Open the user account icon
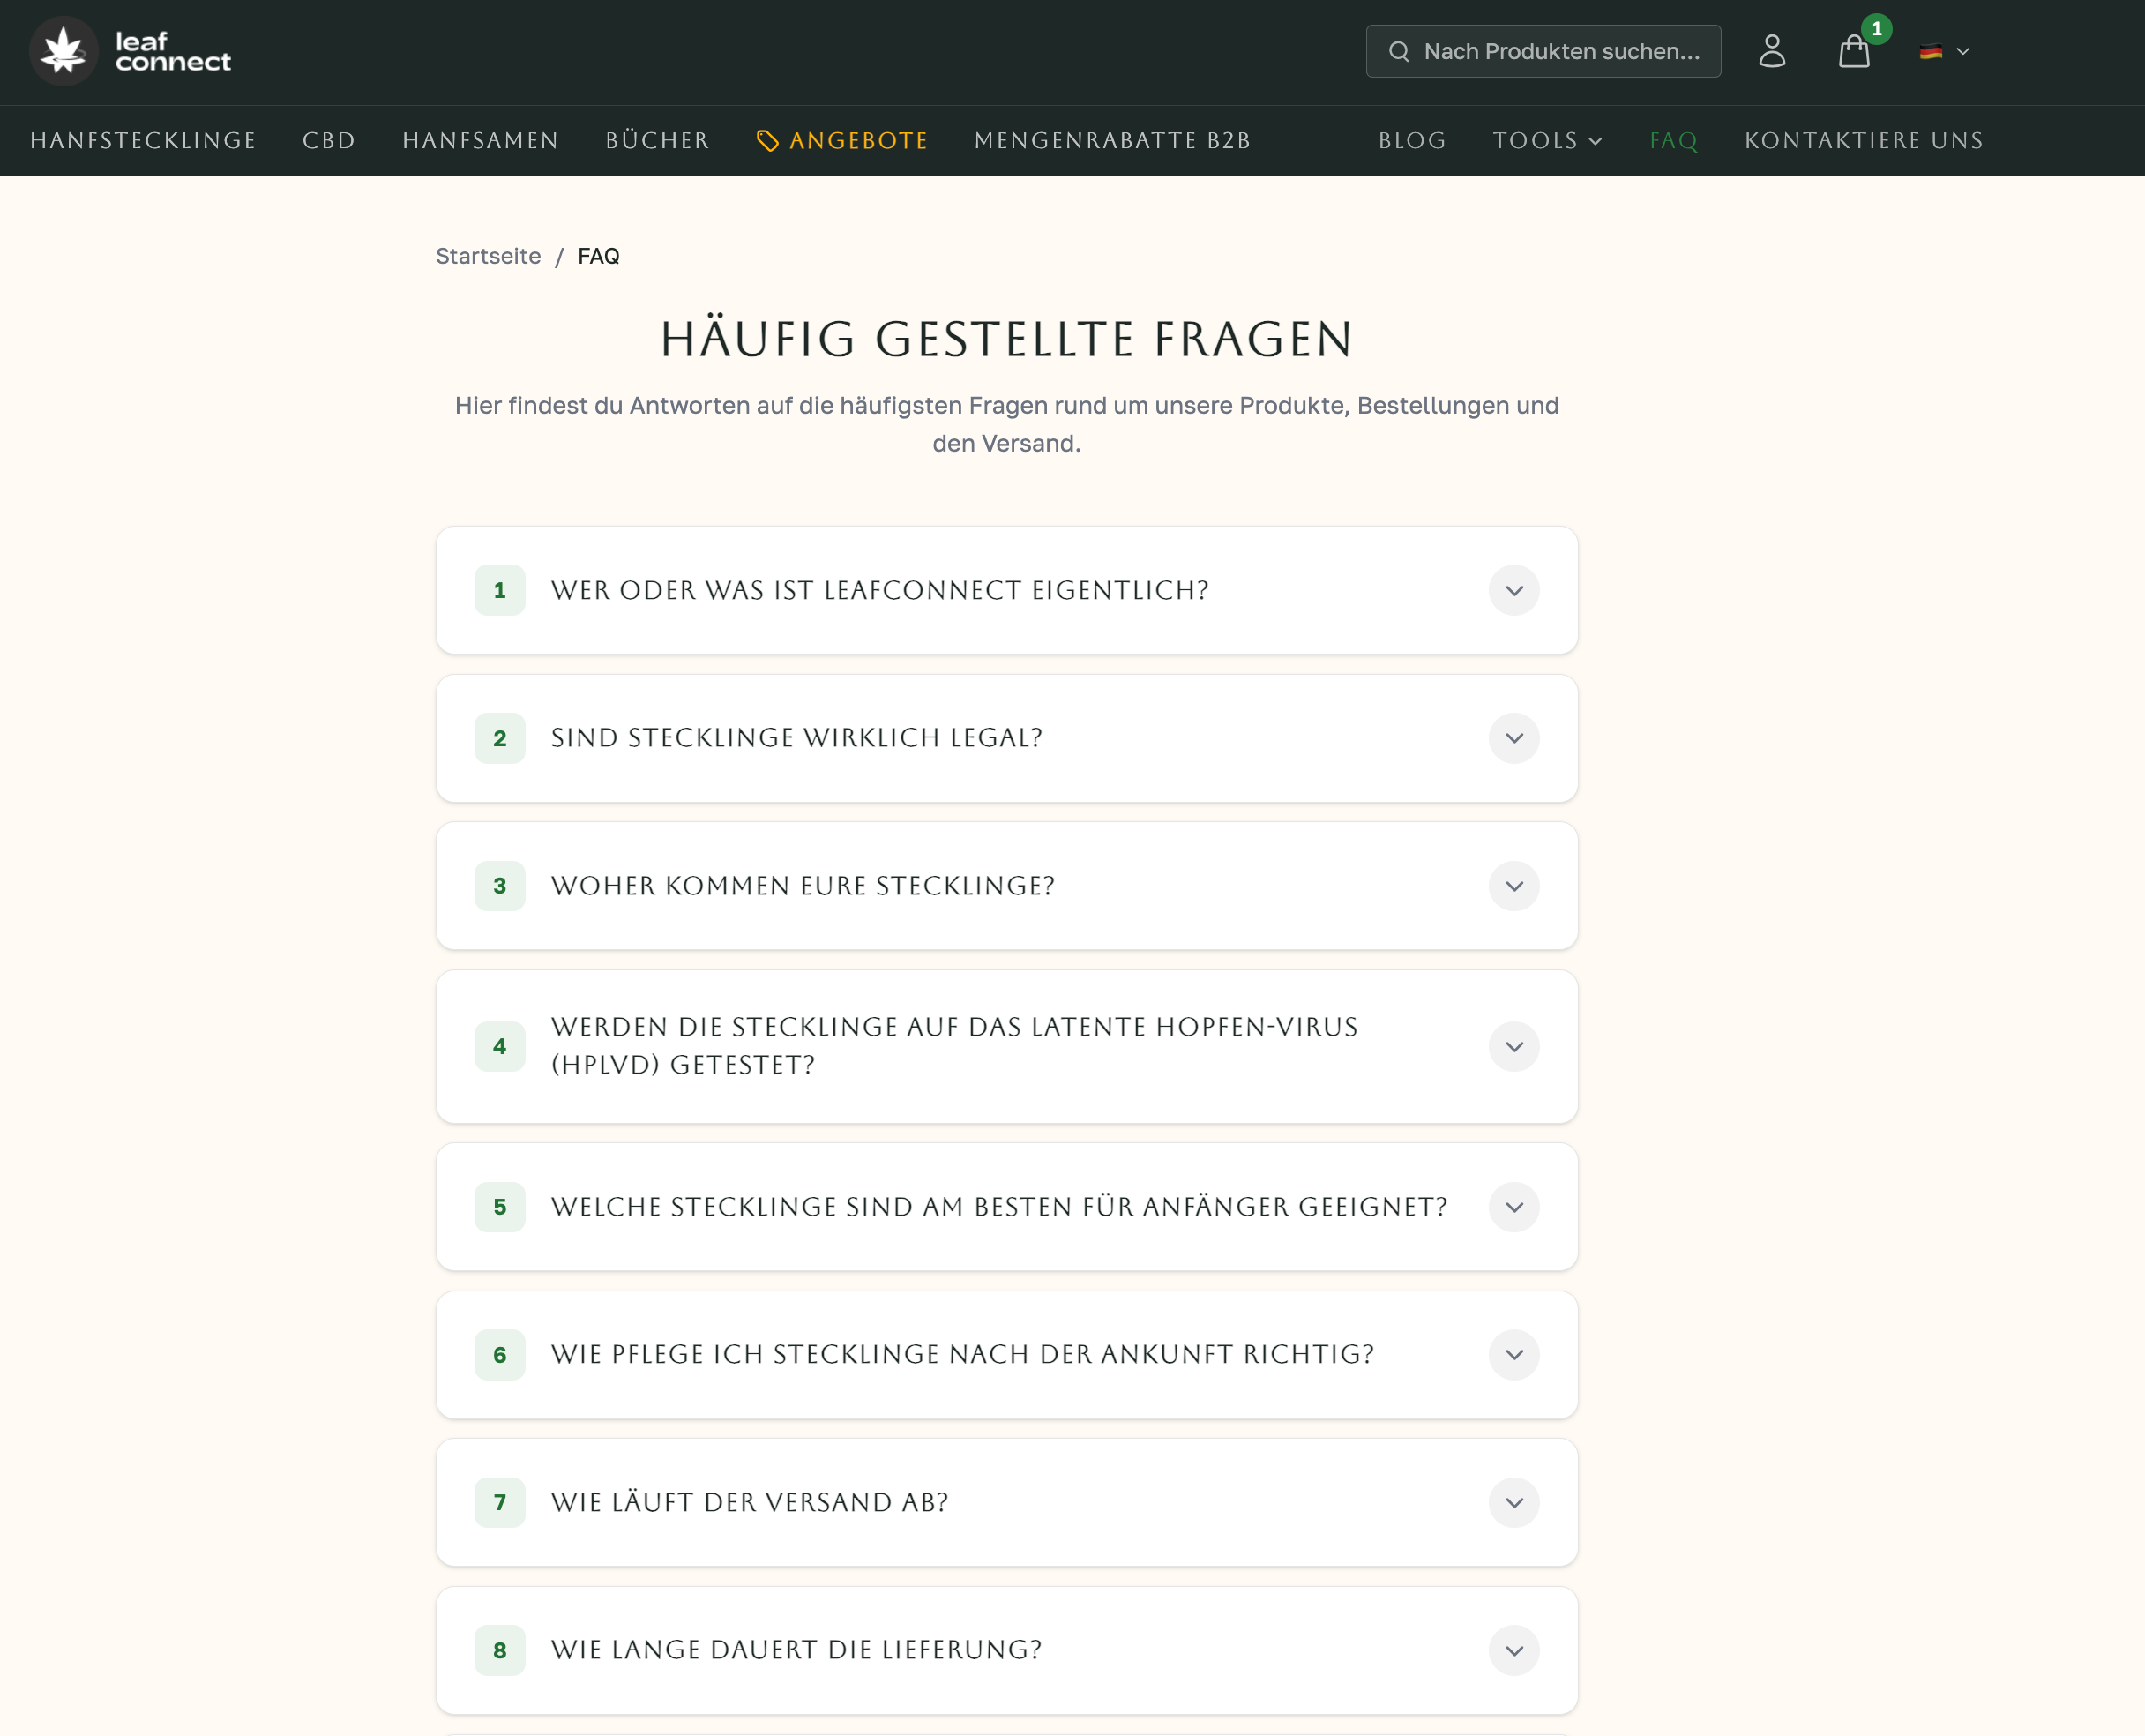Screen dimensions: 2145x1736 click(x=1771, y=51)
